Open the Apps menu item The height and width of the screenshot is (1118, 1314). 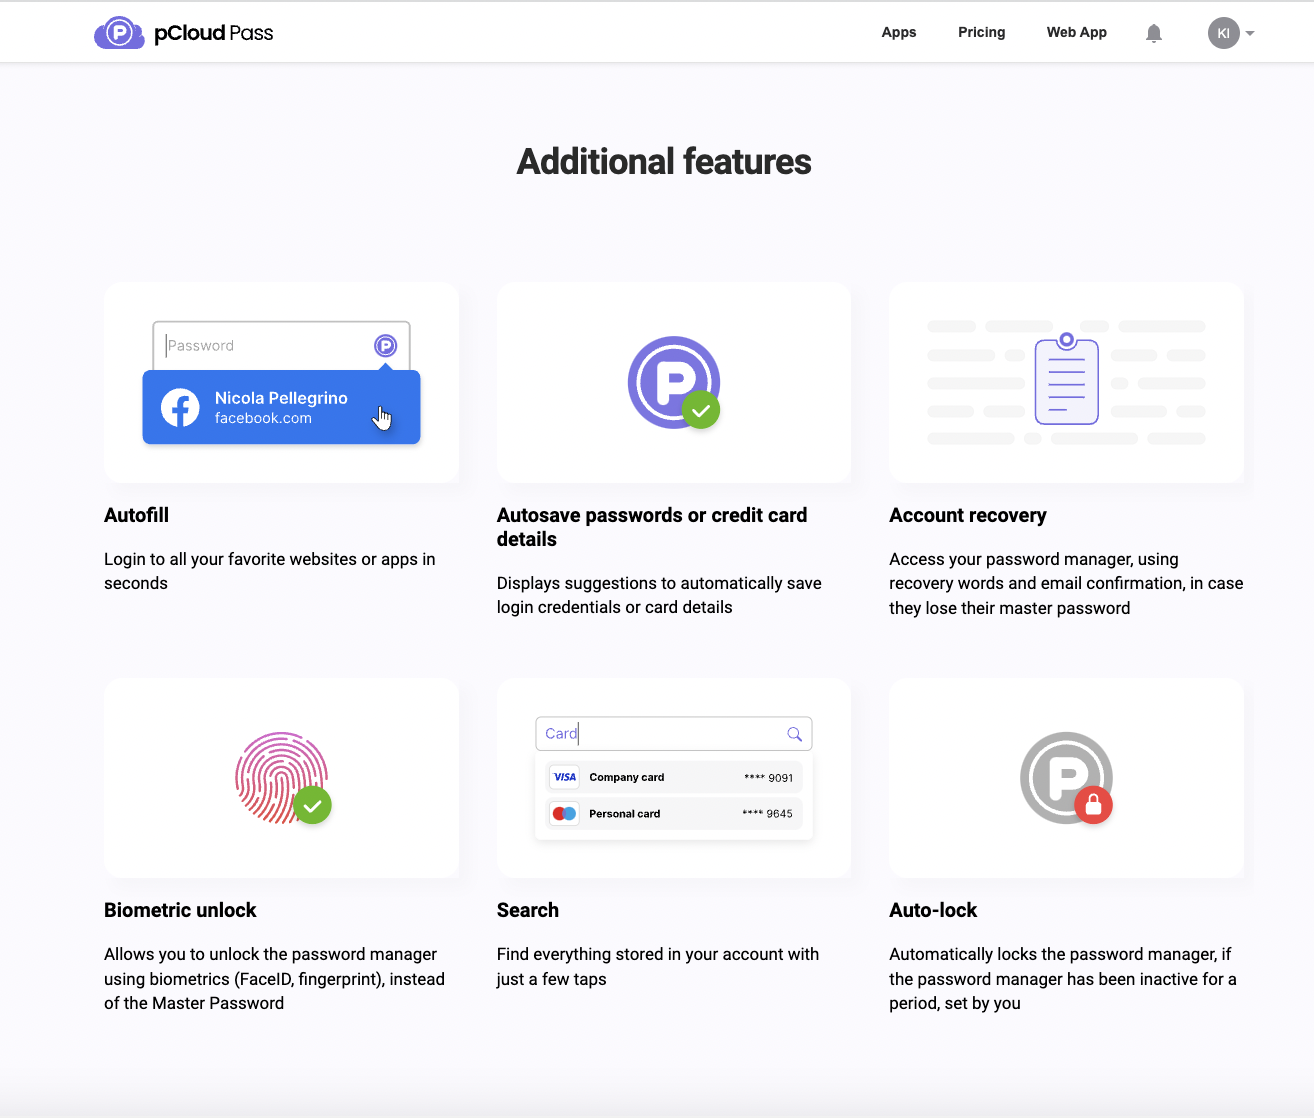tap(898, 32)
